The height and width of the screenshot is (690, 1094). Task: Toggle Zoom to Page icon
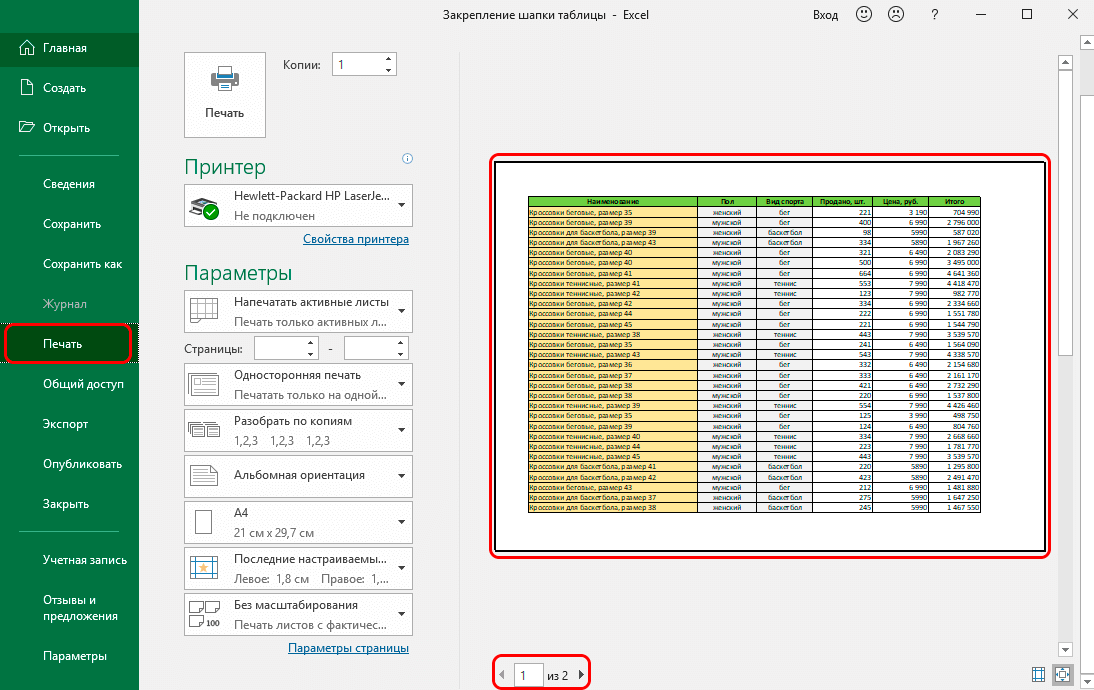(x=1062, y=675)
